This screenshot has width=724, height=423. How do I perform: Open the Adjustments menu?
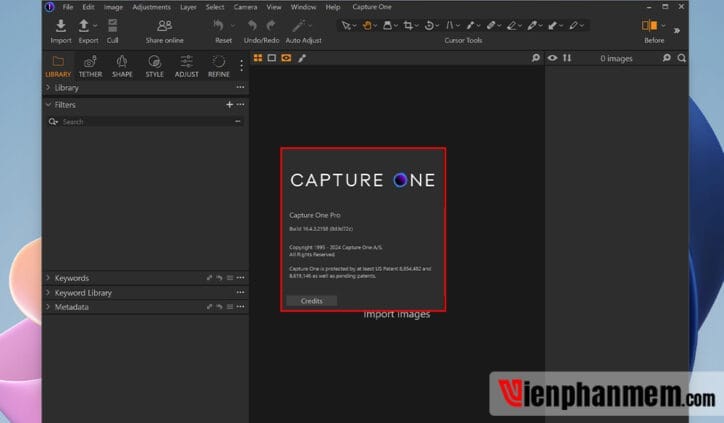[x=151, y=7]
